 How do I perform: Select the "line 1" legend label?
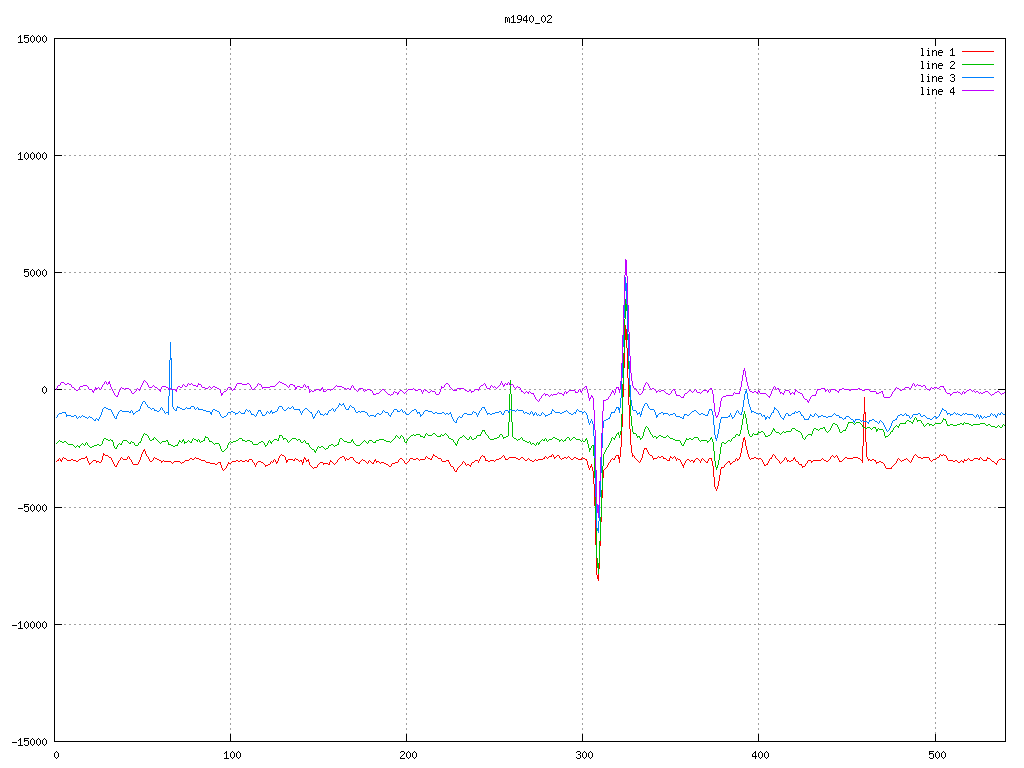pyautogui.click(x=937, y=52)
